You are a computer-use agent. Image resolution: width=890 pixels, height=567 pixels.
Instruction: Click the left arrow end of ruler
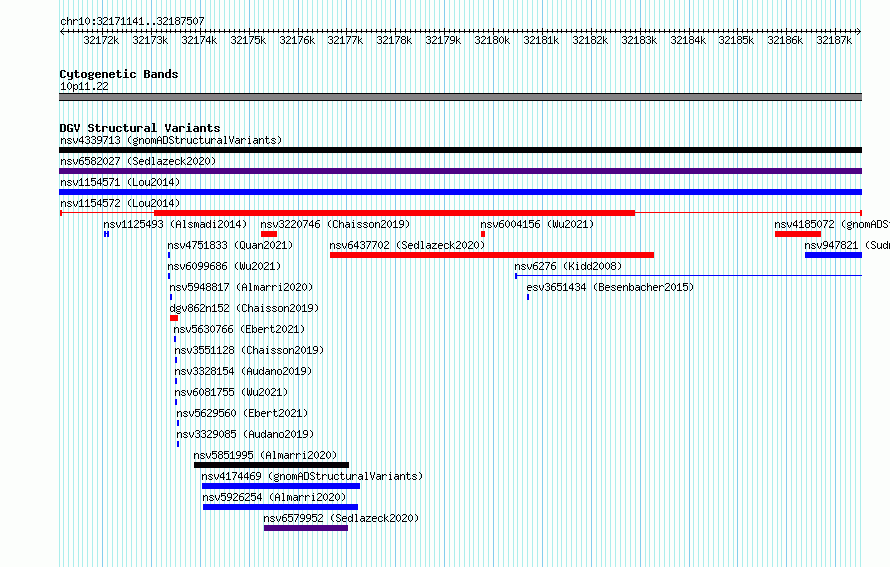(x=62, y=32)
